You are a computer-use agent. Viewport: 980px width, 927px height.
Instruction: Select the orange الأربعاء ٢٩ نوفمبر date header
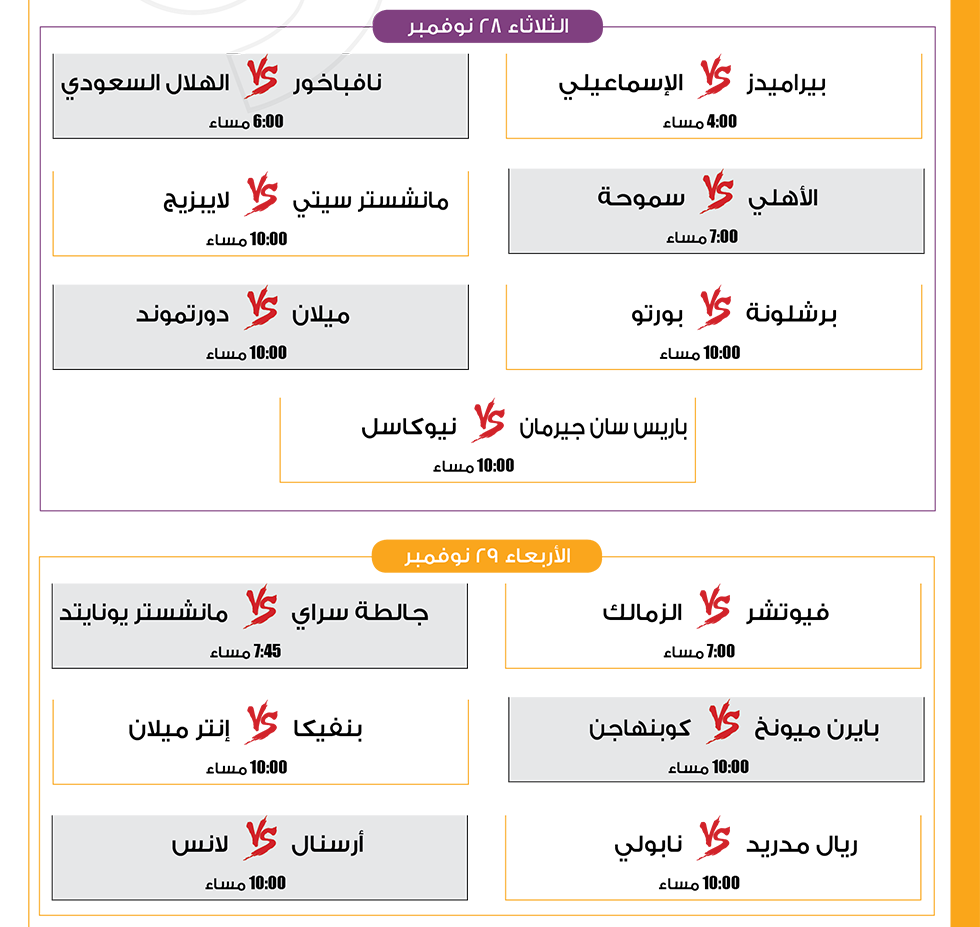pos(487,556)
